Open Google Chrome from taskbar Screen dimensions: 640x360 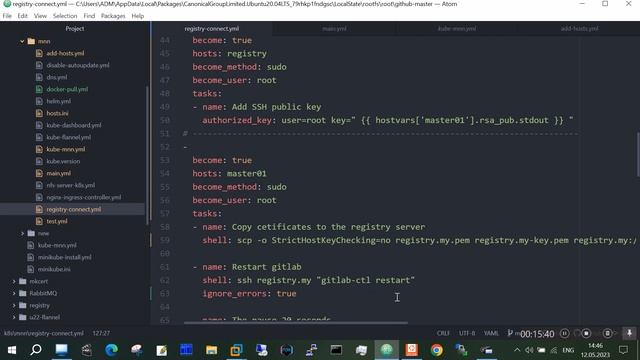(436, 350)
